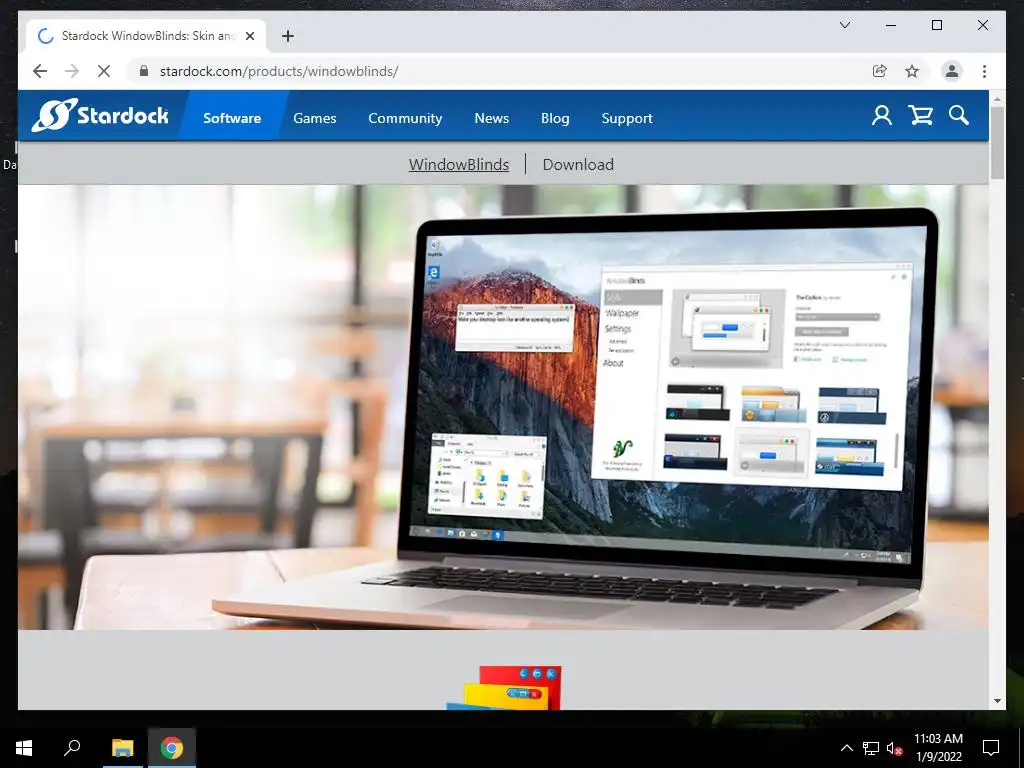Bookmark this page with the star icon
This screenshot has height=768, width=1024.
click(x=912, y=71)
